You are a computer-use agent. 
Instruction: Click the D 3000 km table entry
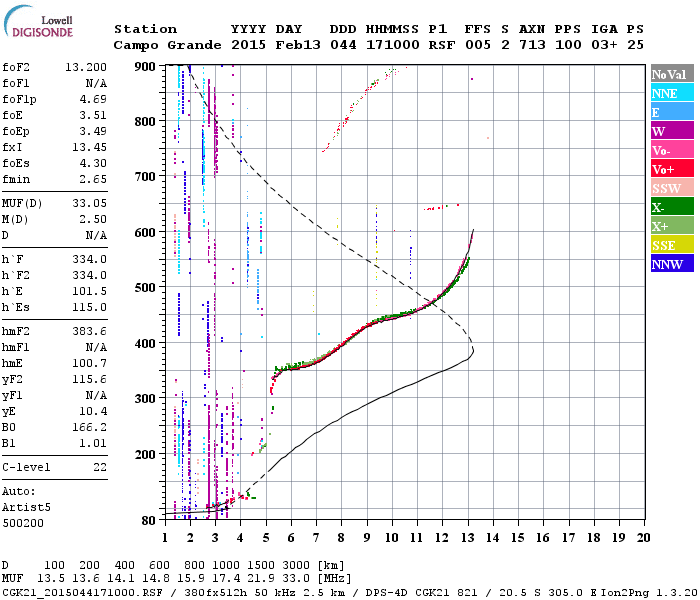tap(296, 566)
